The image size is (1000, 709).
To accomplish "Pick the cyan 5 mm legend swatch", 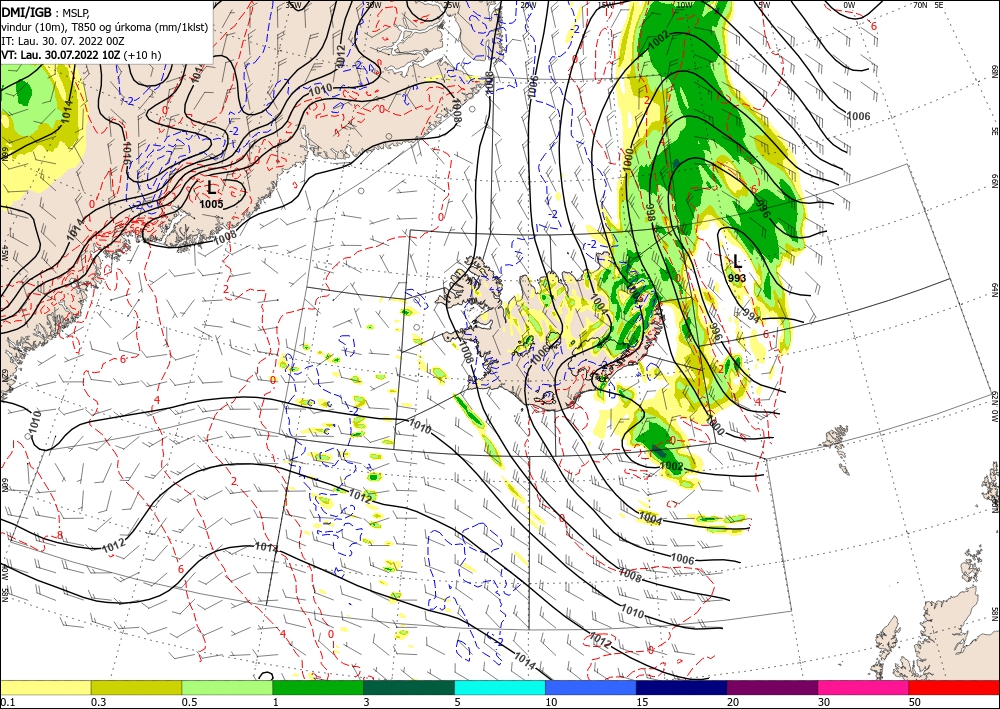I will pyautogui.click(x=500, y=687).
